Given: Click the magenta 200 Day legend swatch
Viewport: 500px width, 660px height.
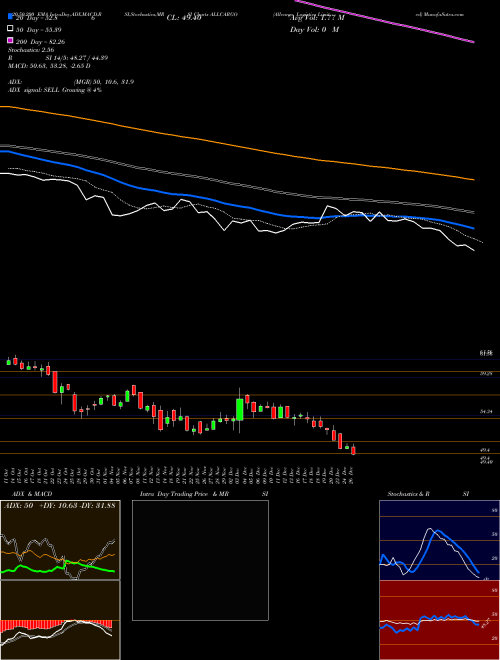Looking at the screenshot, I should (x=10, y=41).
